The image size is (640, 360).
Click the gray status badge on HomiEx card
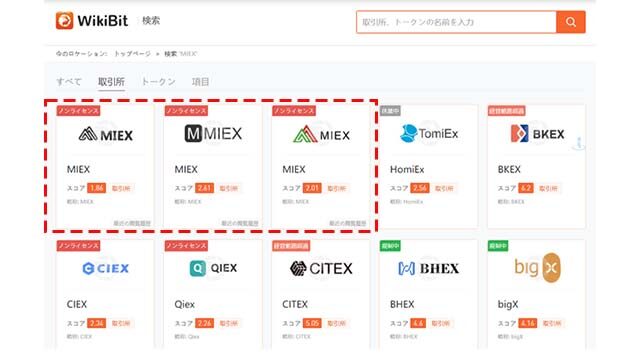tap(390, 111)
